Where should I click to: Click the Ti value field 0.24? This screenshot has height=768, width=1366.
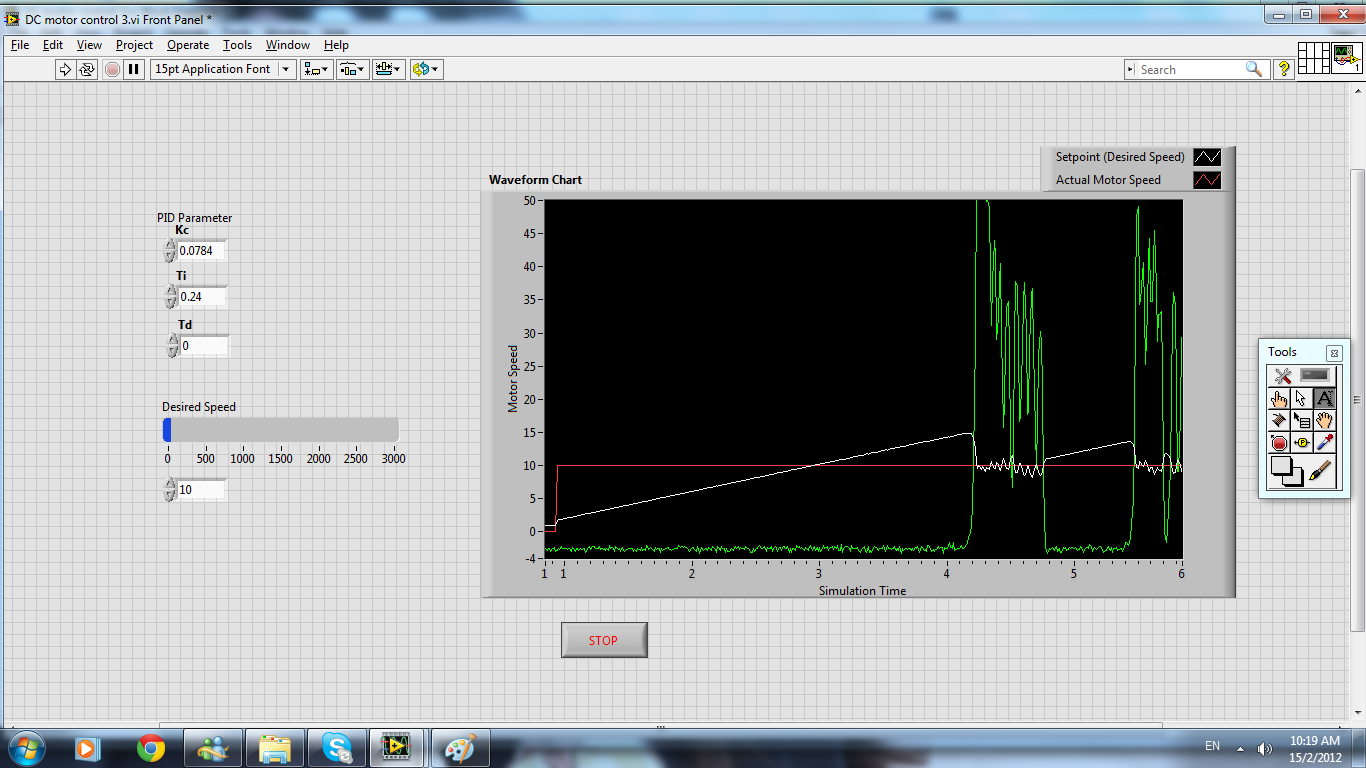203,296
